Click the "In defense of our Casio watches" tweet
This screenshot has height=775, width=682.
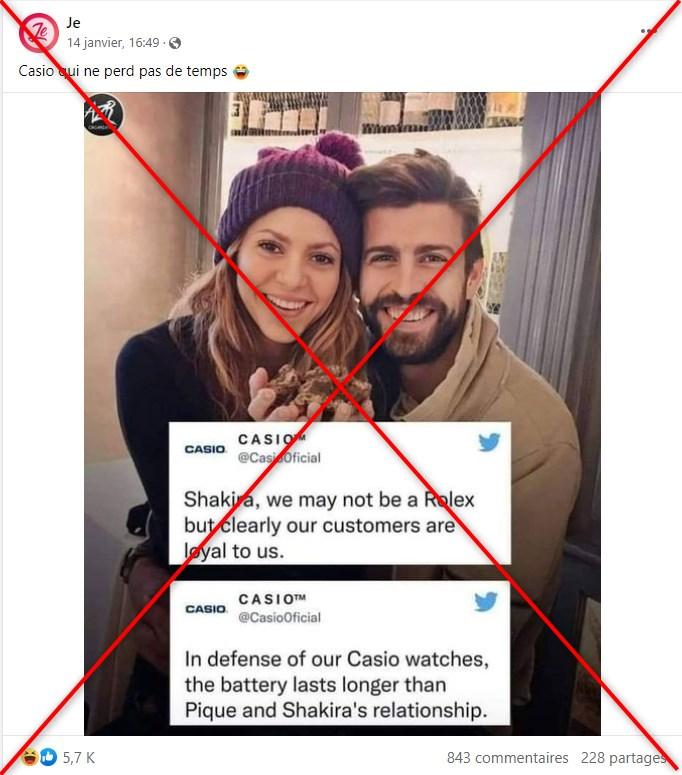(x=340, y=653)
